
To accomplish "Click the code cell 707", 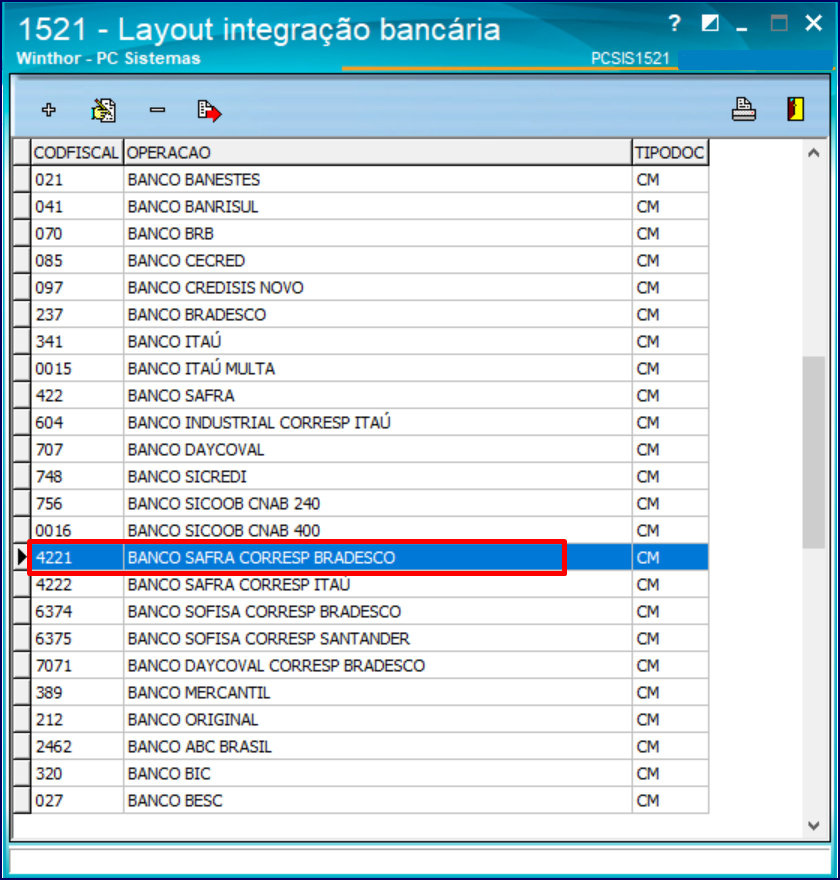I will coord(77,450).
